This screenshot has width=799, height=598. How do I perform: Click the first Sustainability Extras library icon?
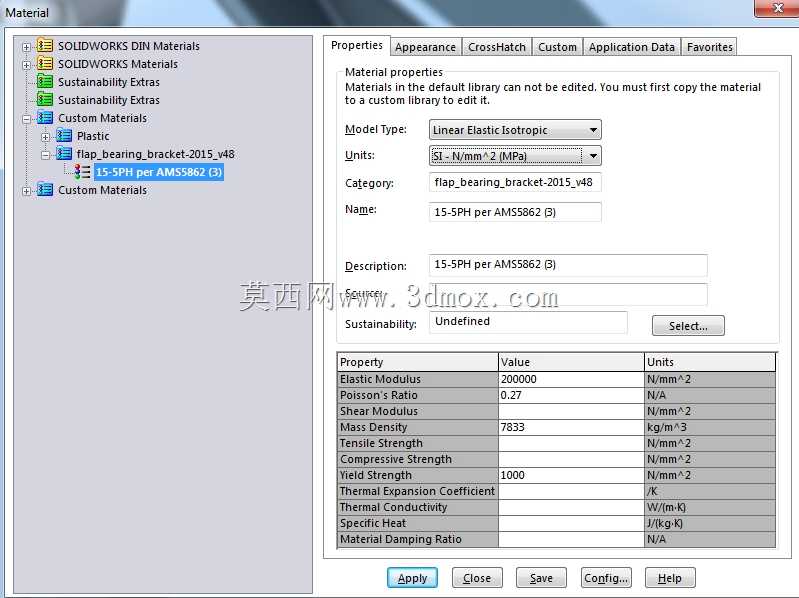(x=45, y=81)
